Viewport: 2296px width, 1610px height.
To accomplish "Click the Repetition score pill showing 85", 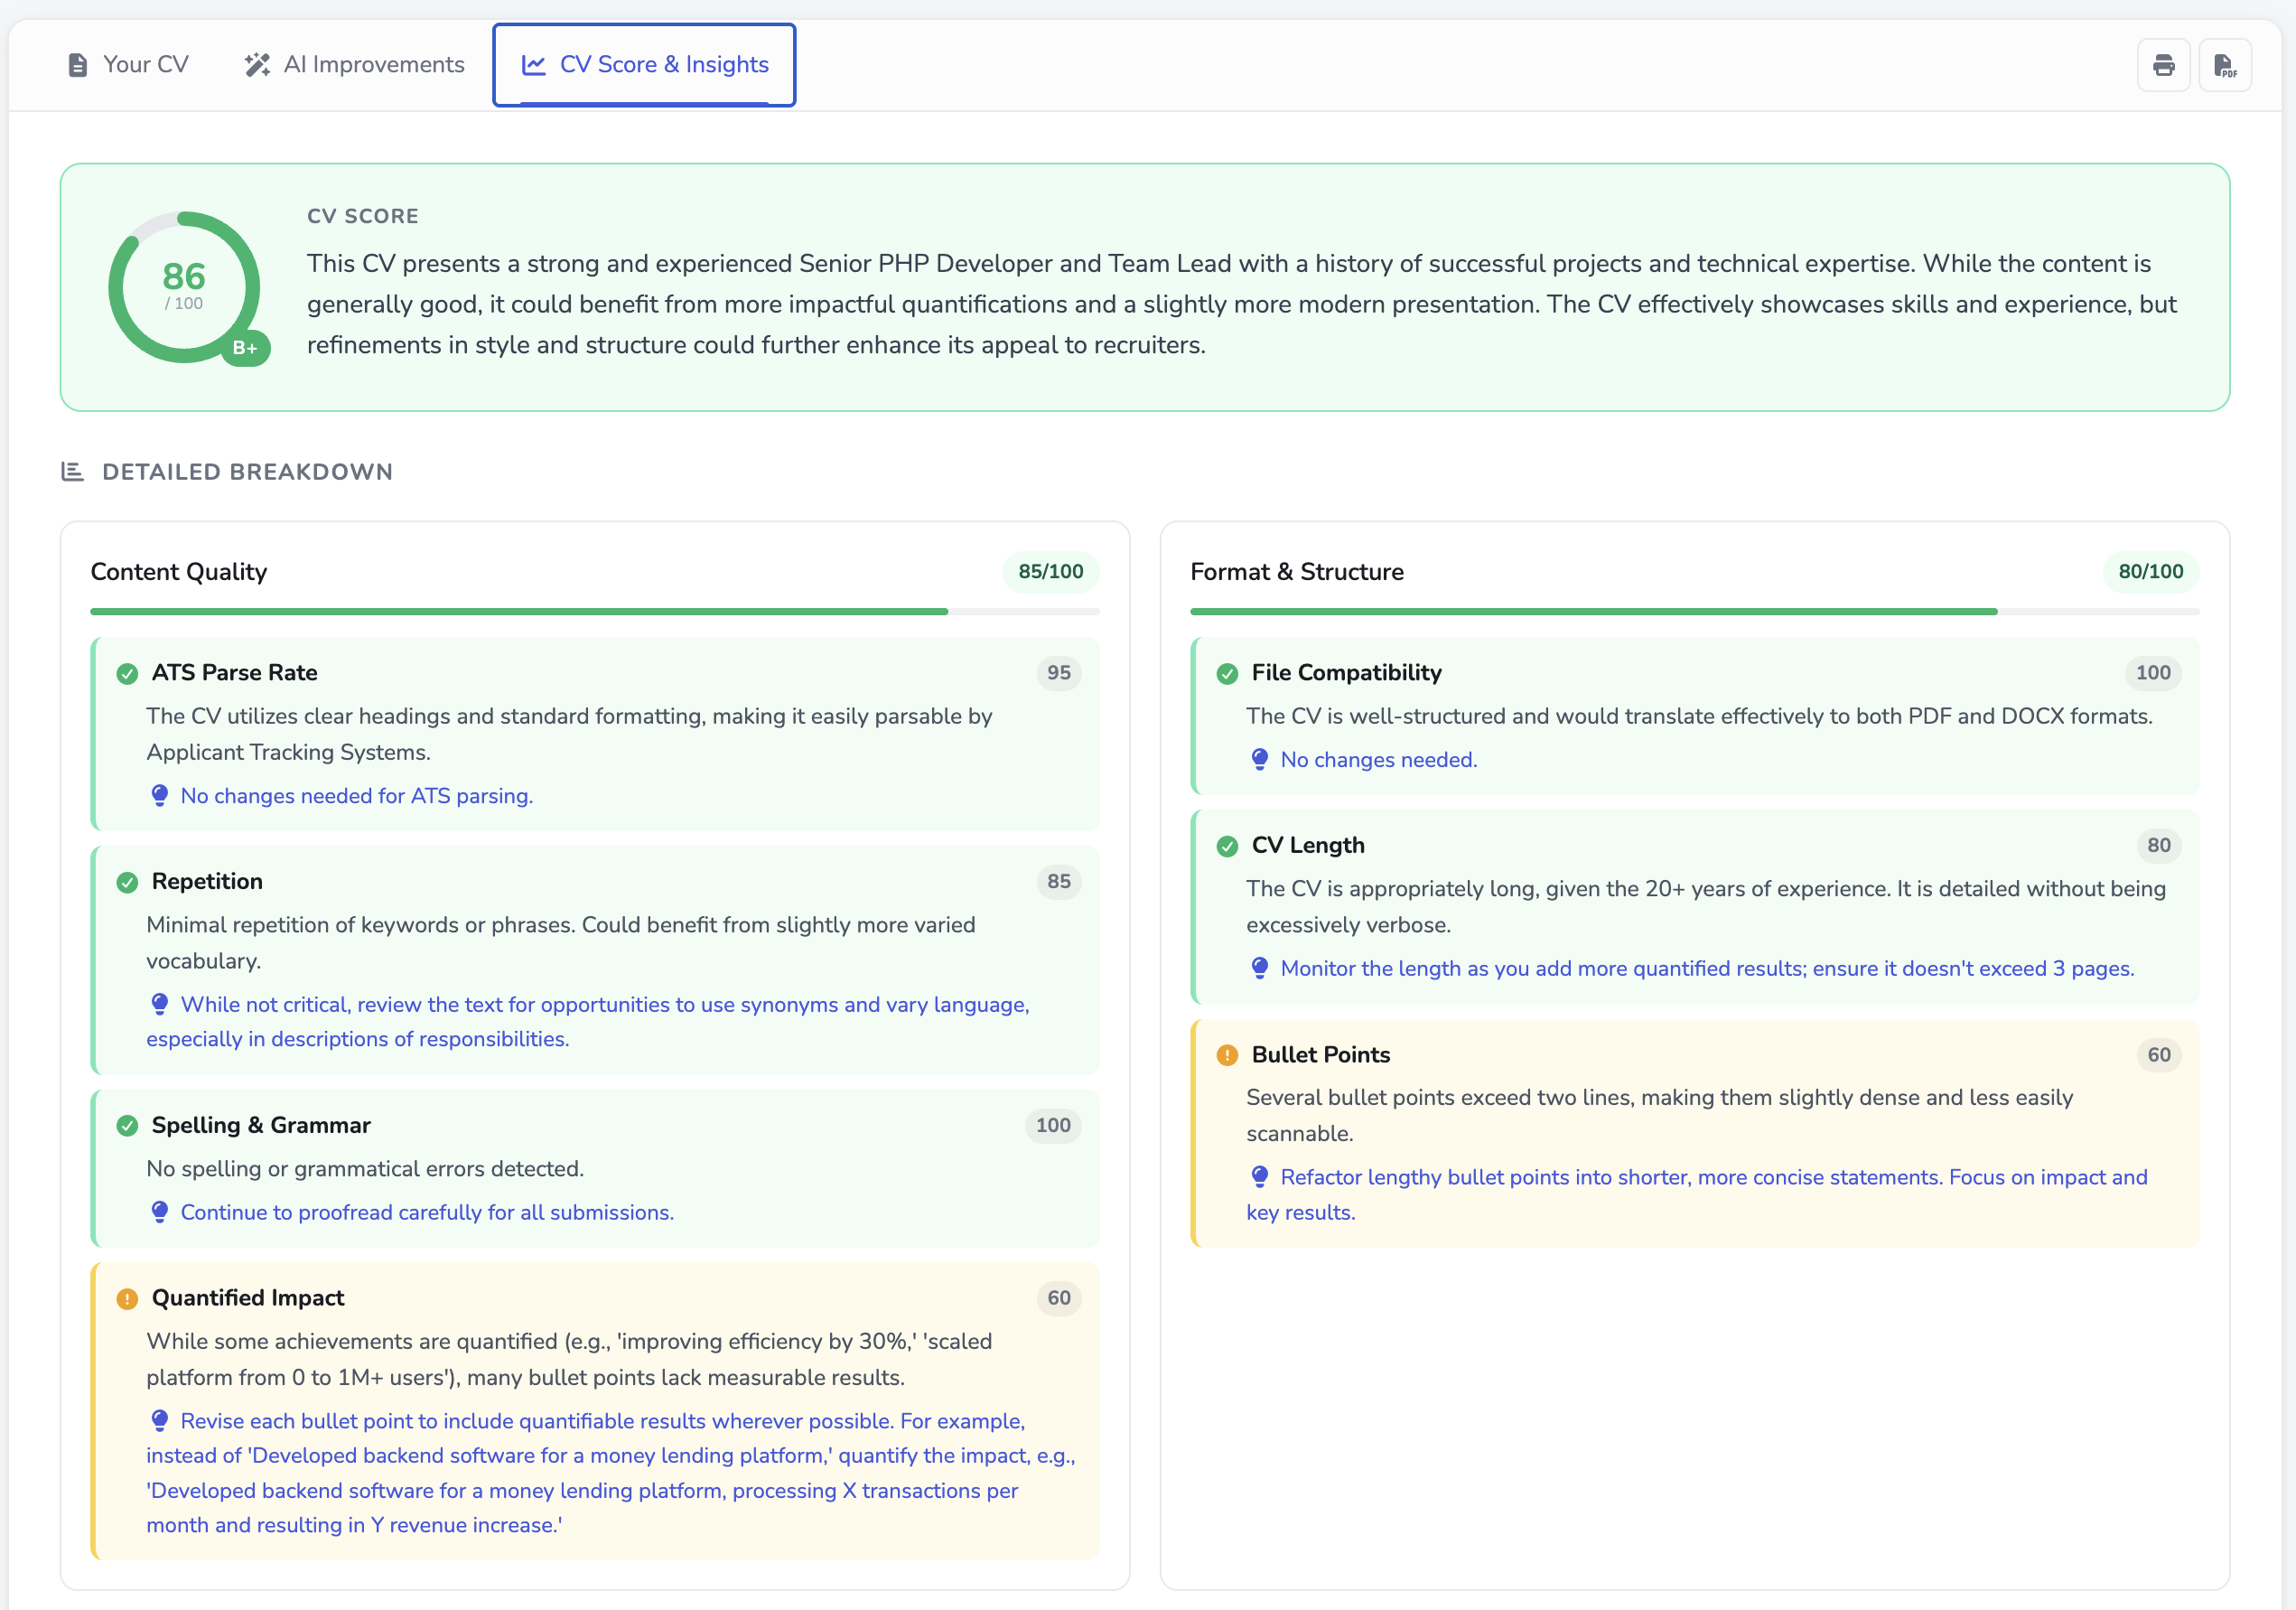I will [x=1058, y=881].
